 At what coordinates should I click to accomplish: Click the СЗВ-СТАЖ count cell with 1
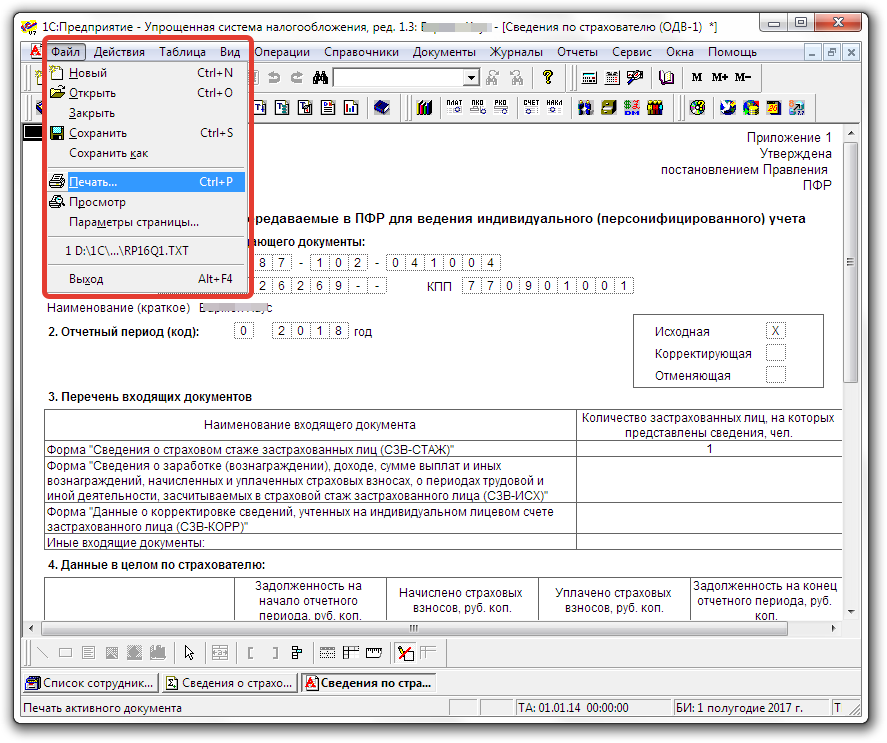pos(709,449)
